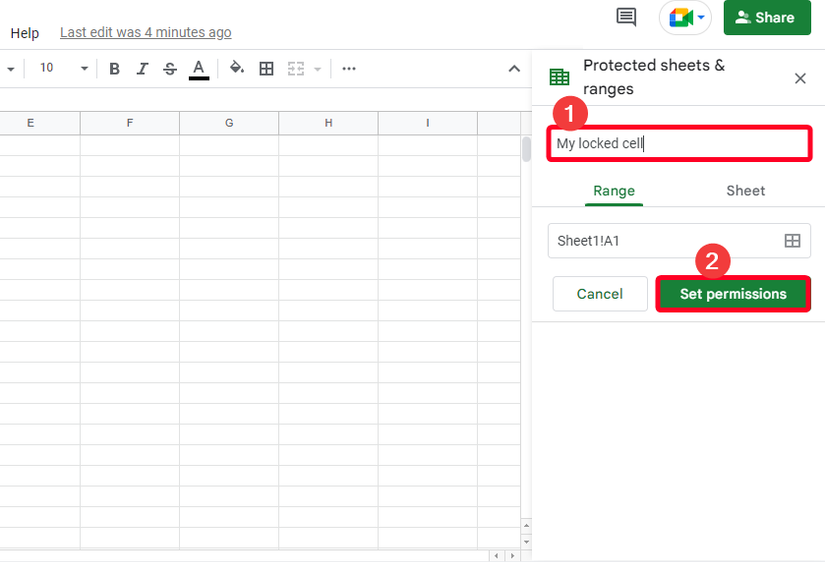This screenshot has width=825, height=562.
Task: Open the borders tool
Action: pos(266,69)
